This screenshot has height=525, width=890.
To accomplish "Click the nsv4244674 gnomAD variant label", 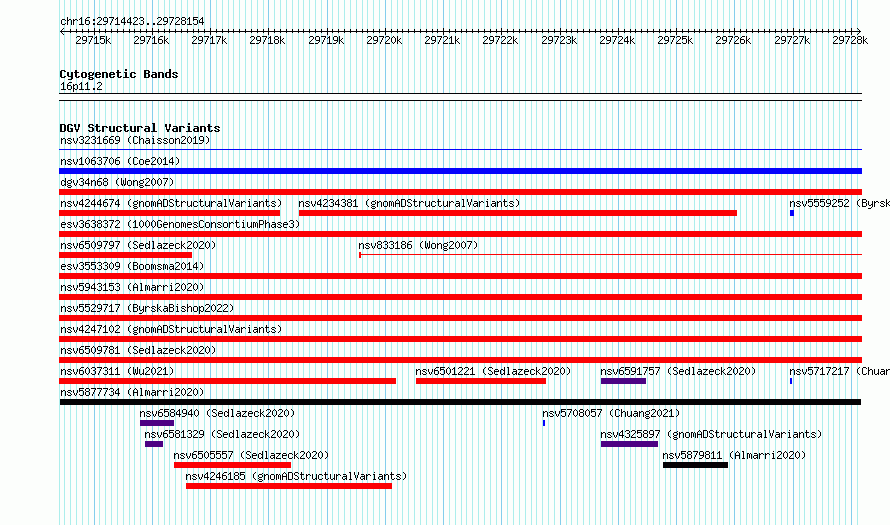I will (x=171, y=203).
